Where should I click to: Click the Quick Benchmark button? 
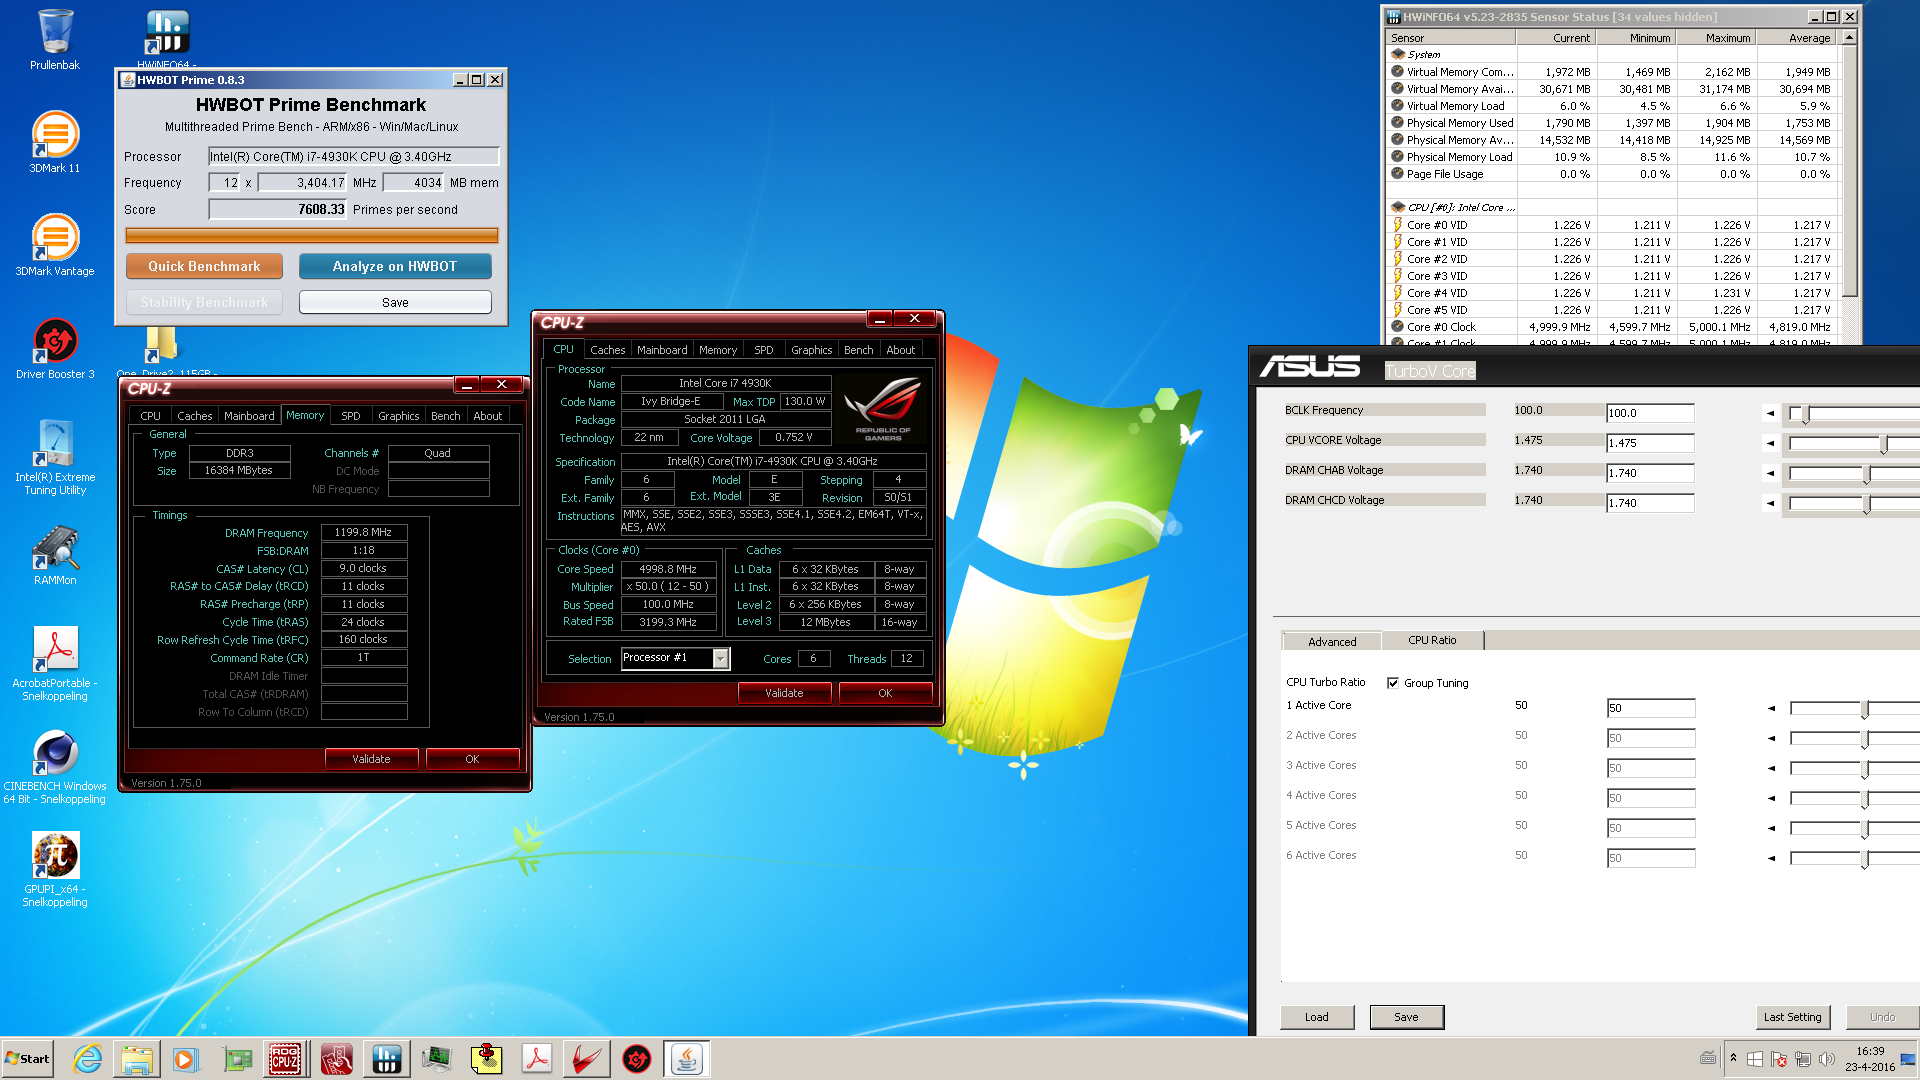coord(204,266)
